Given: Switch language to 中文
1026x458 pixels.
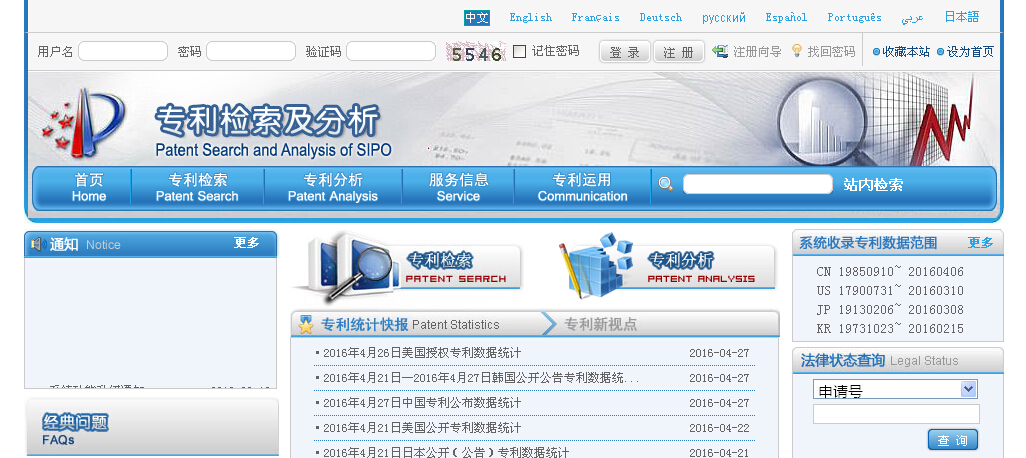Looking at the screenshot, I should pos(477,18).
